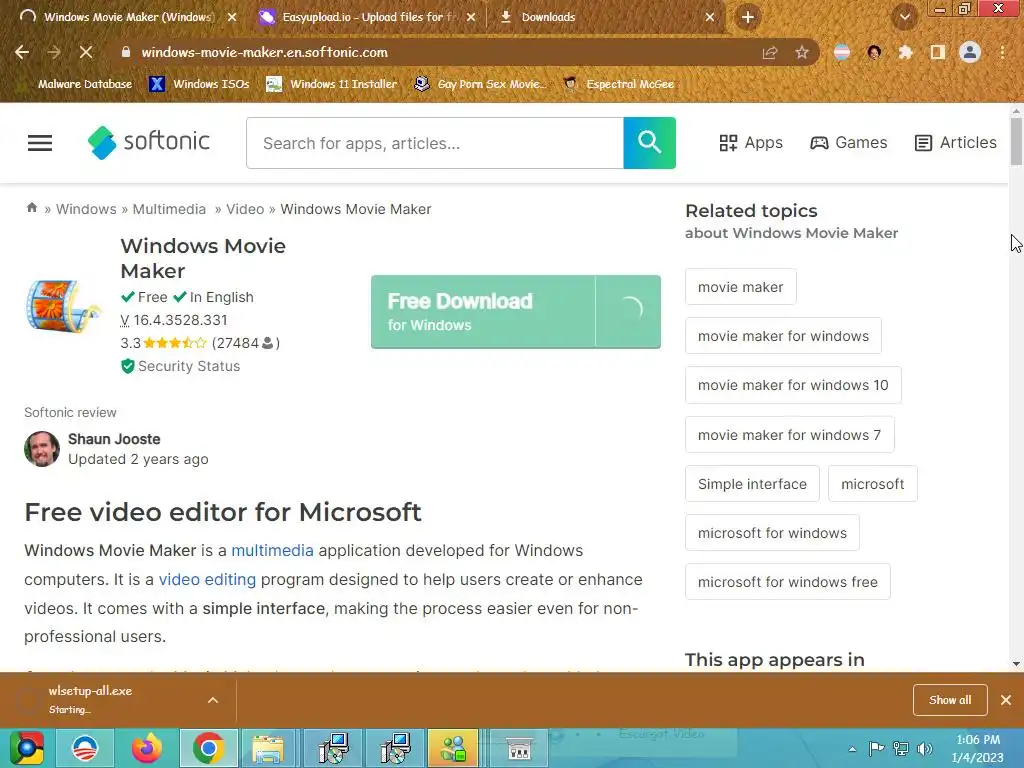Select 'microsoft' topic tag
Image resolution: width=1024 pixels, height=768 pixels.
tap(872, 484)
